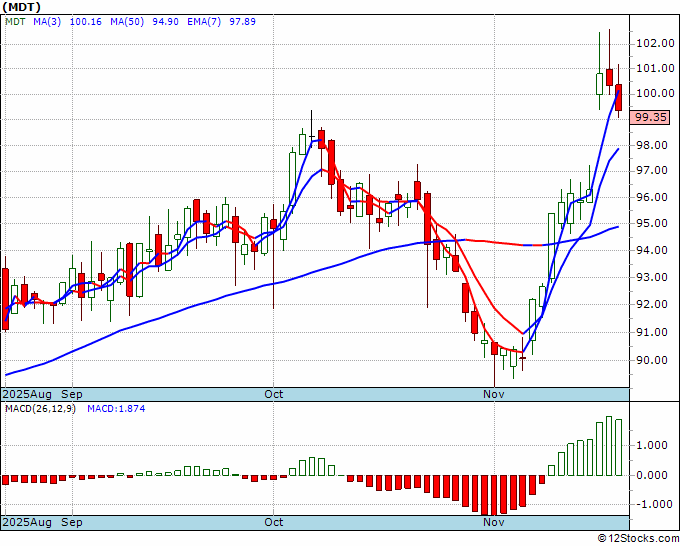Screen dimensions: 680x546
Task: Click the 97.00 price axis label
Action: pos(652,170)
